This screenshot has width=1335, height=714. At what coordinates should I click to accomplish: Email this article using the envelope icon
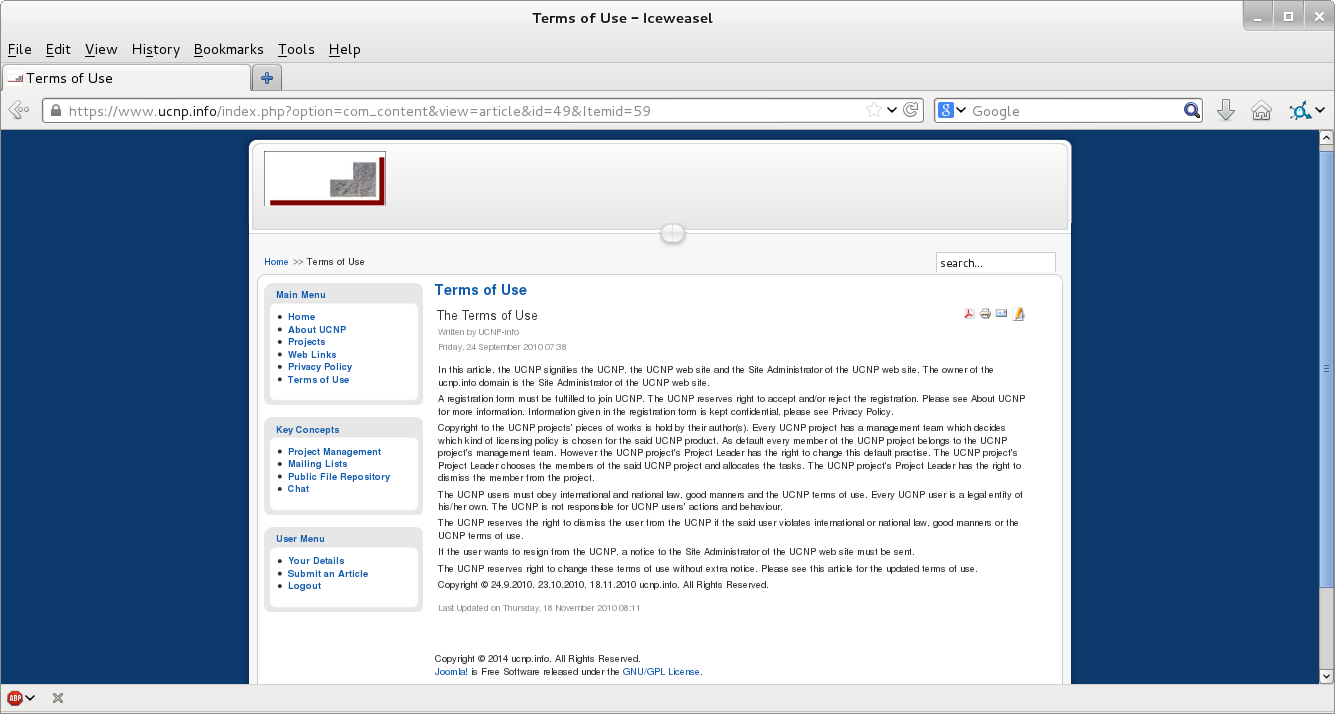1001,314
